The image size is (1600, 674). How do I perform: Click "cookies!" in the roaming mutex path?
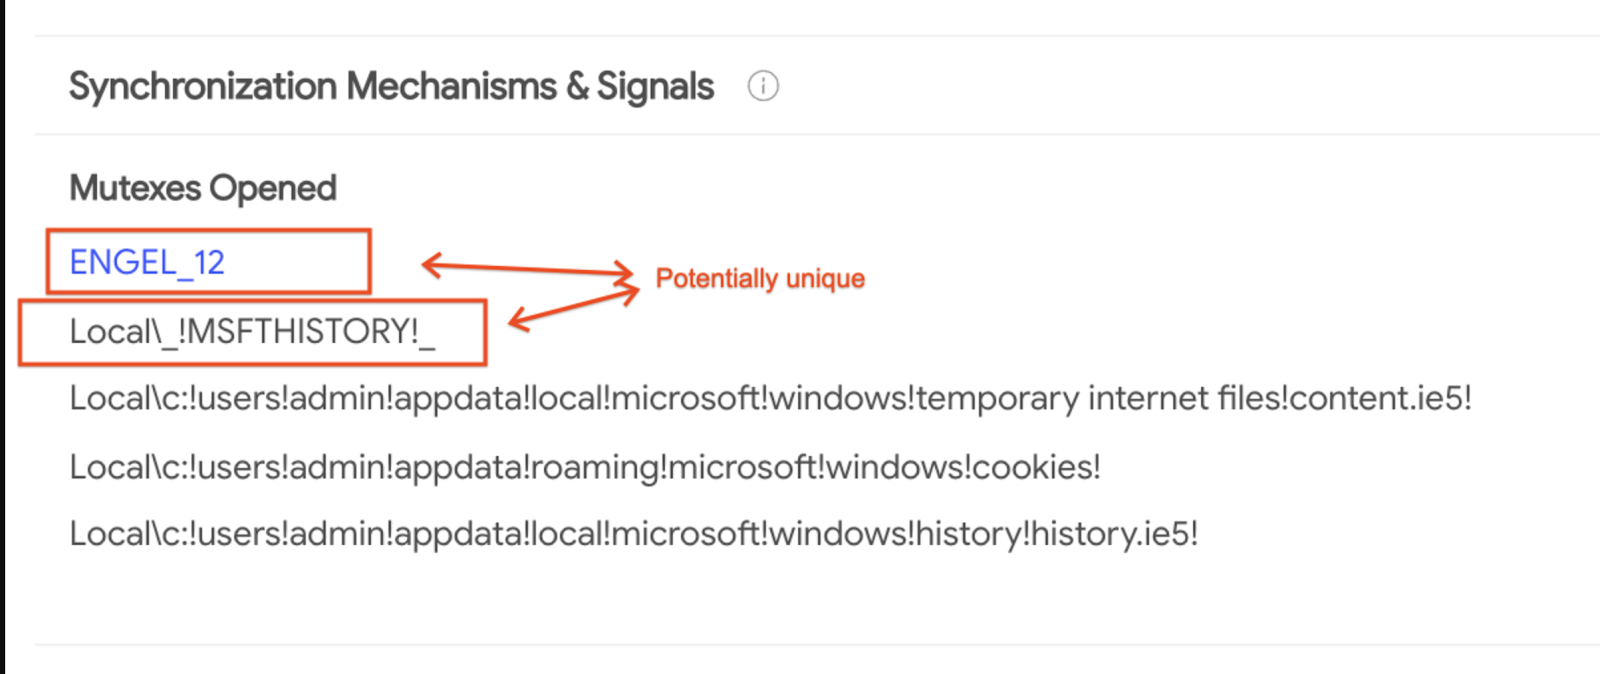[1036, 466]
